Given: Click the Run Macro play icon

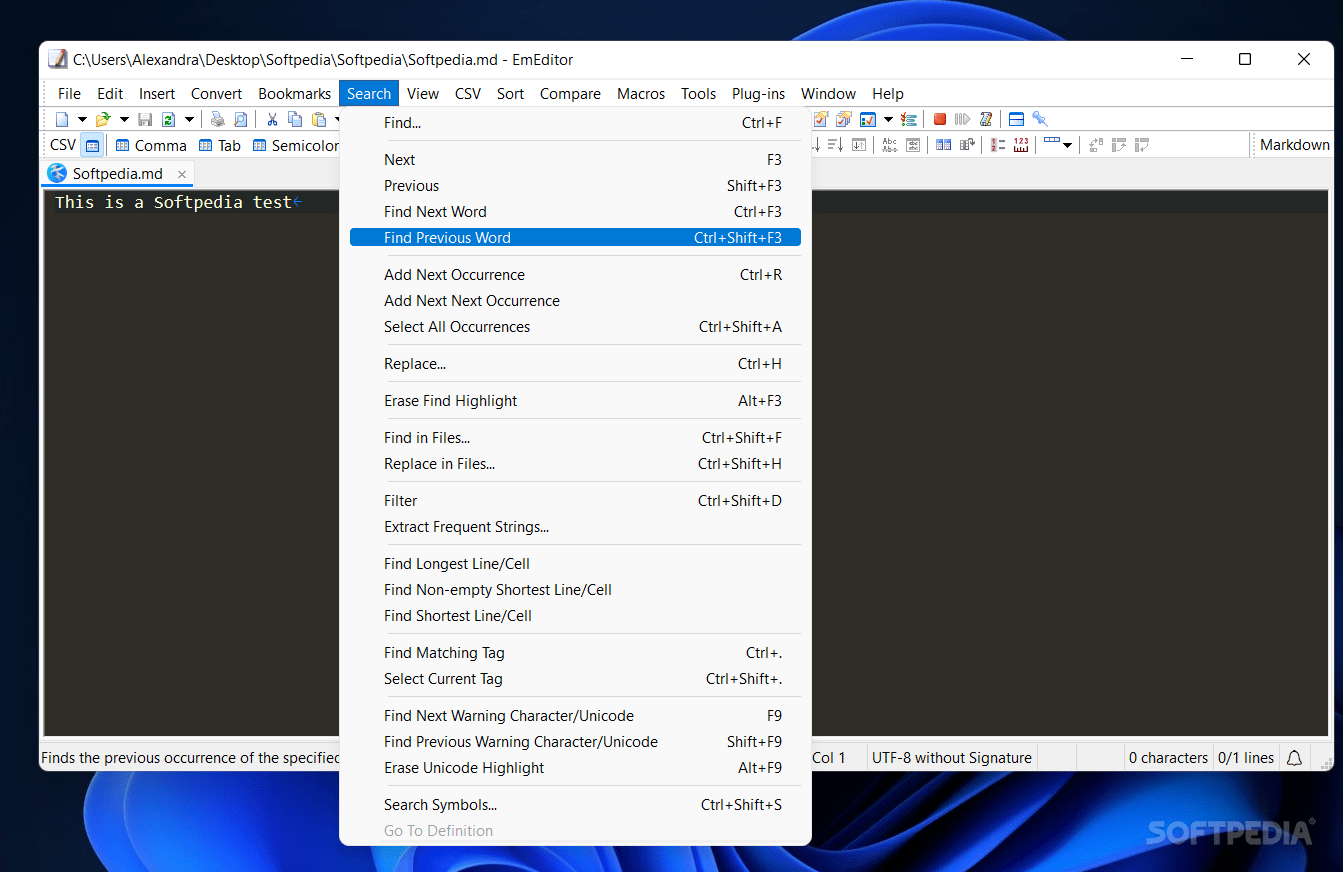Looking at the screenshot, I should pos(963,119).
